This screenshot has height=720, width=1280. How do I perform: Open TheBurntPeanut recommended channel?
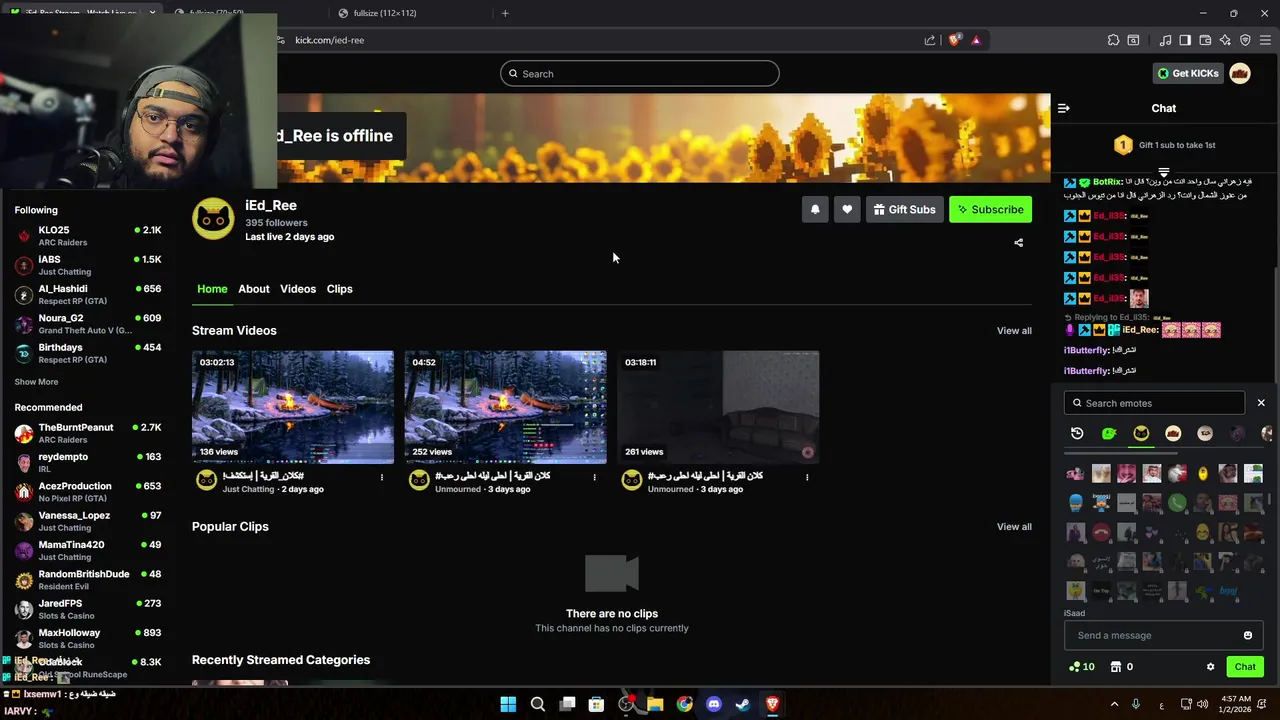tap(88, 433)
